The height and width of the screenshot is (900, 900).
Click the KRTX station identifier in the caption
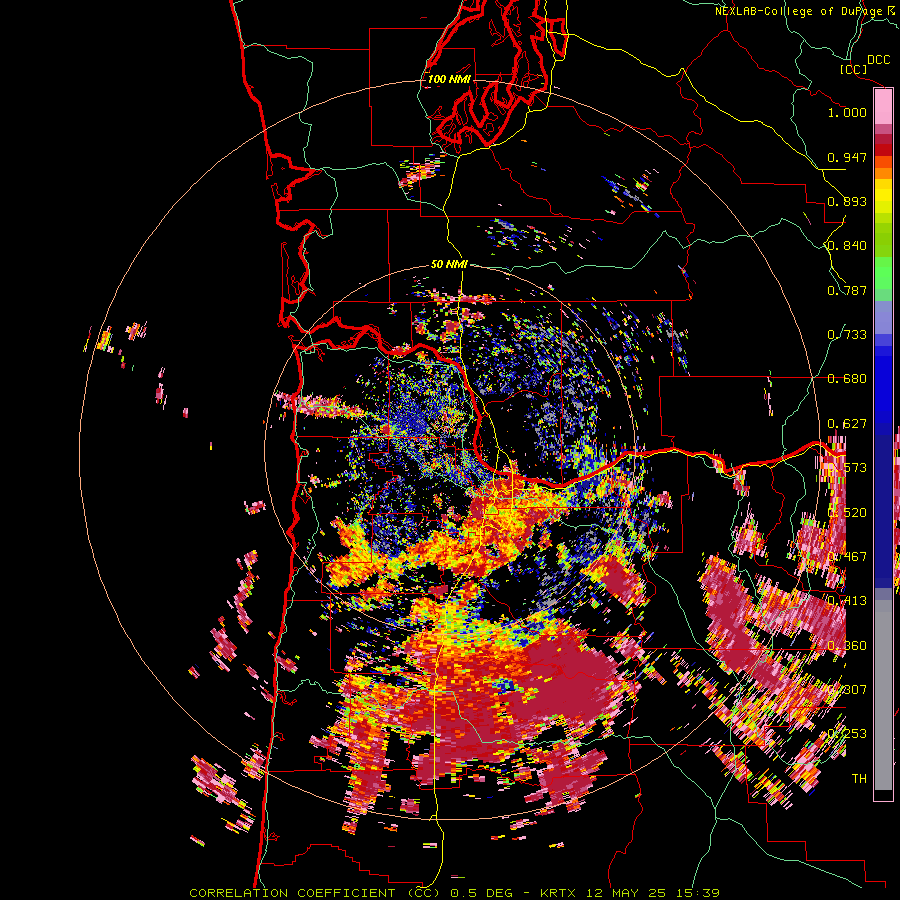tap(560, 893)
